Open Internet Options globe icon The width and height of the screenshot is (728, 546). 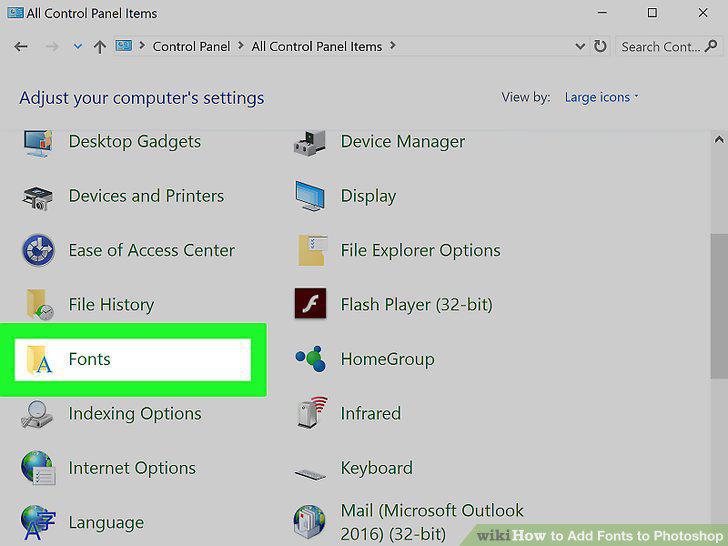click(38, 468)
